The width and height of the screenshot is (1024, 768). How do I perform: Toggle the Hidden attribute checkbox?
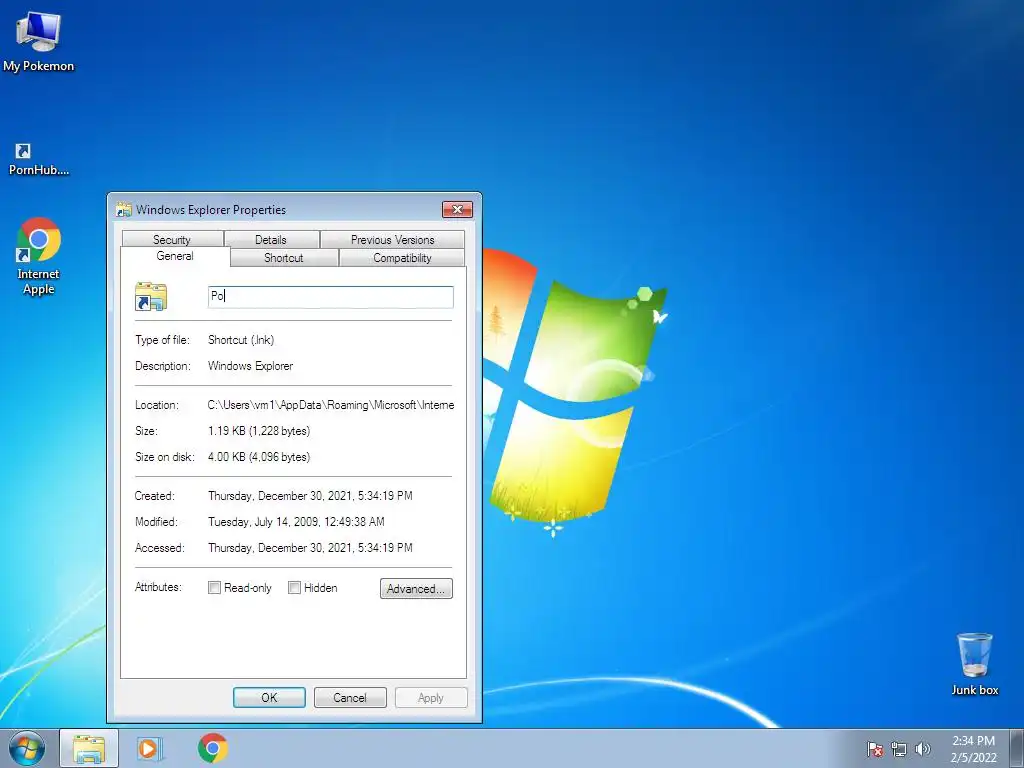(295, 587)
